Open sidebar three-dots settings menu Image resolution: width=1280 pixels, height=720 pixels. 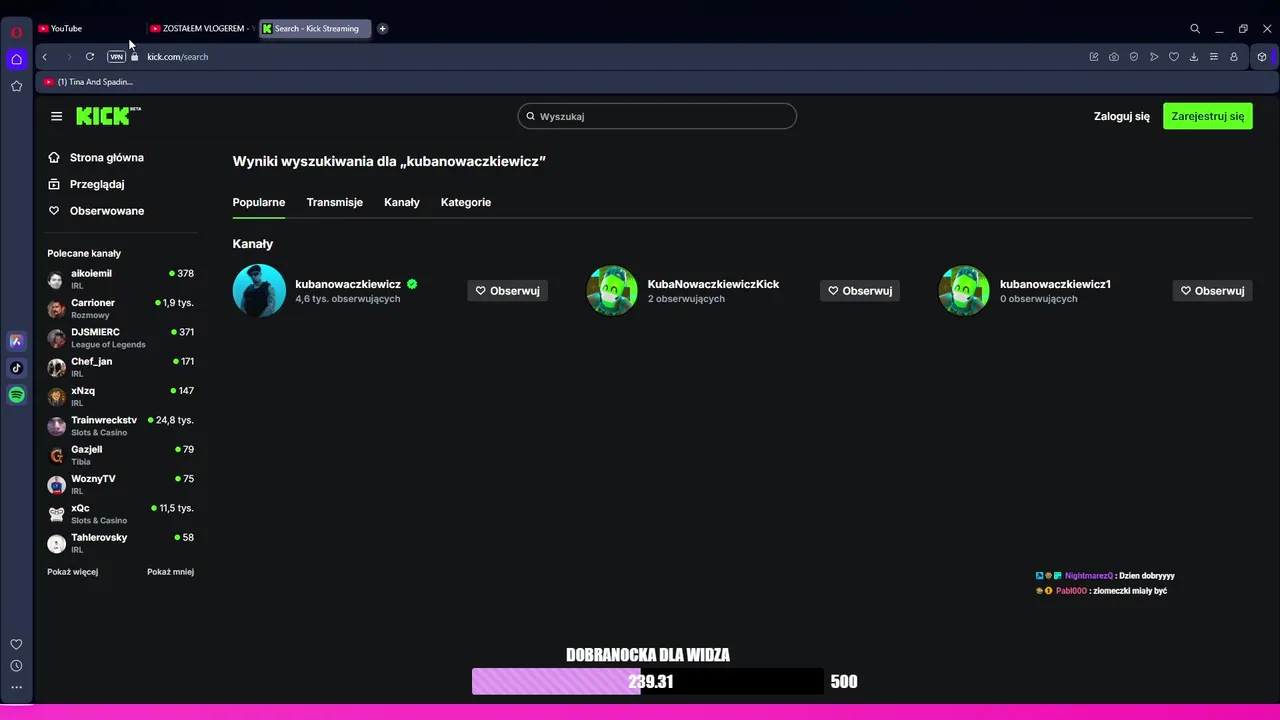pos(16,687)
